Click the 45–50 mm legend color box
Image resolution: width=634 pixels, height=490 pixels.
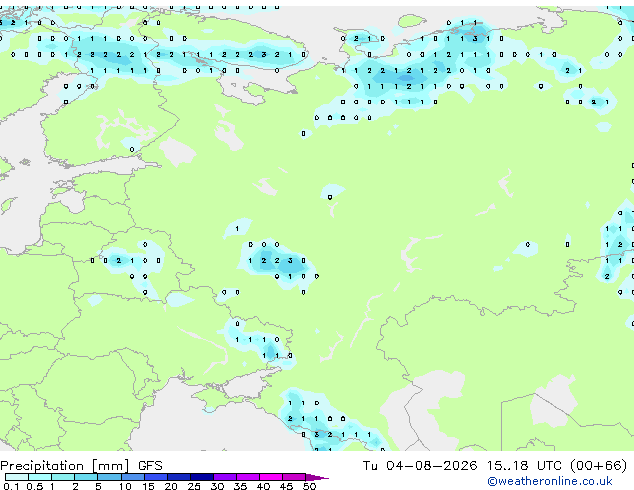tap(294, 477)
